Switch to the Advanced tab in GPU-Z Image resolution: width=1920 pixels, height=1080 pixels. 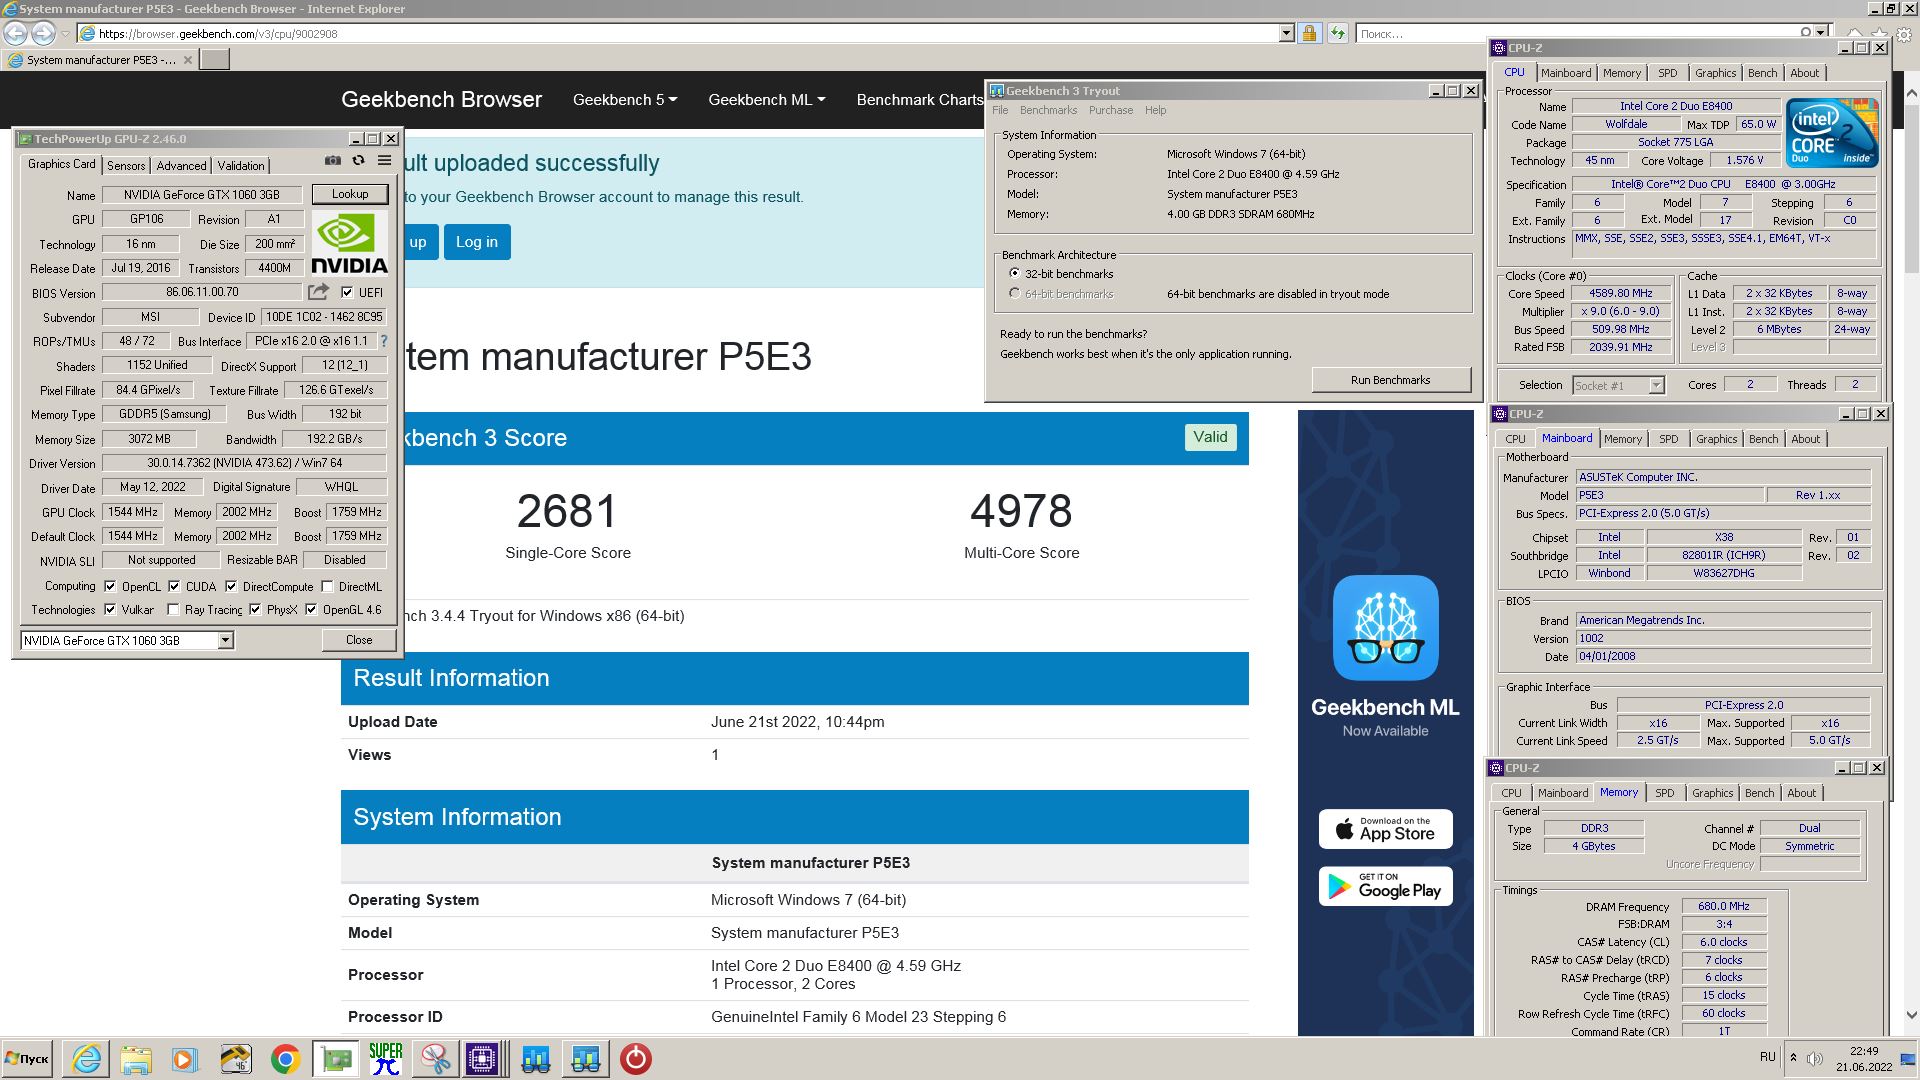coord(181,166)
